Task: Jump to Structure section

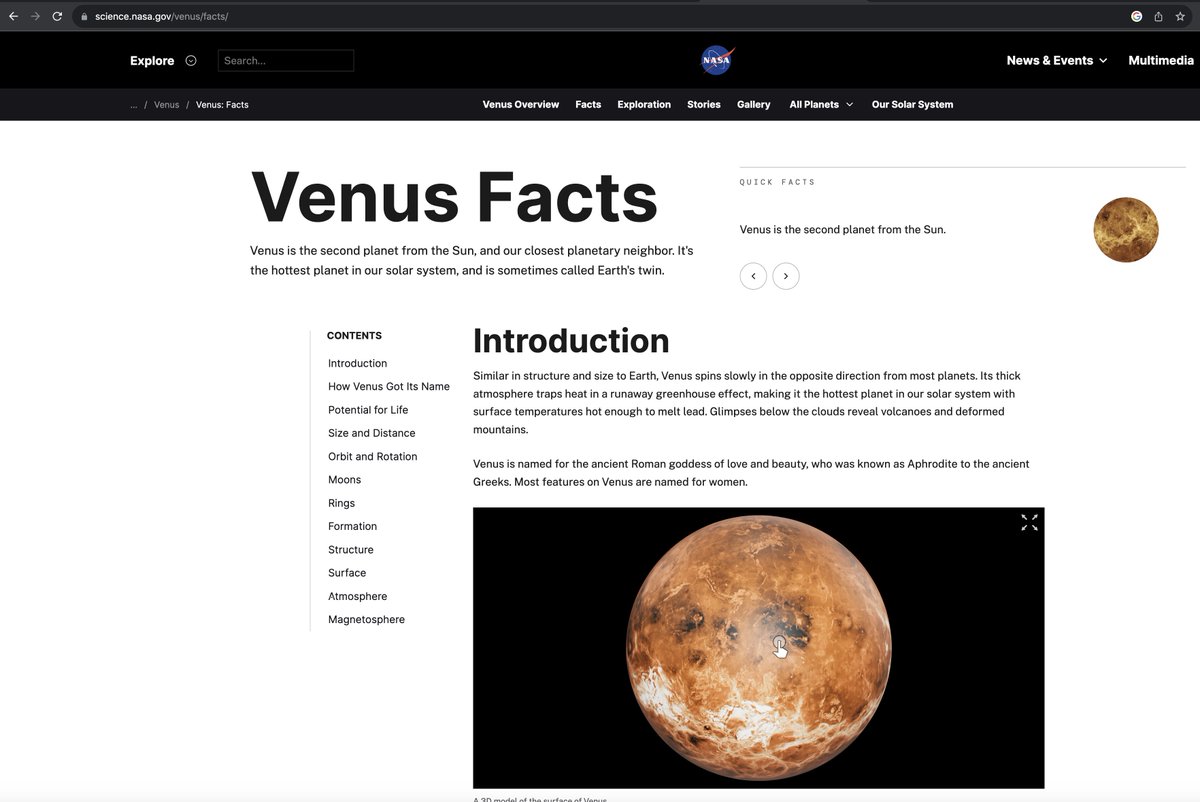Action: pos(350,550)
